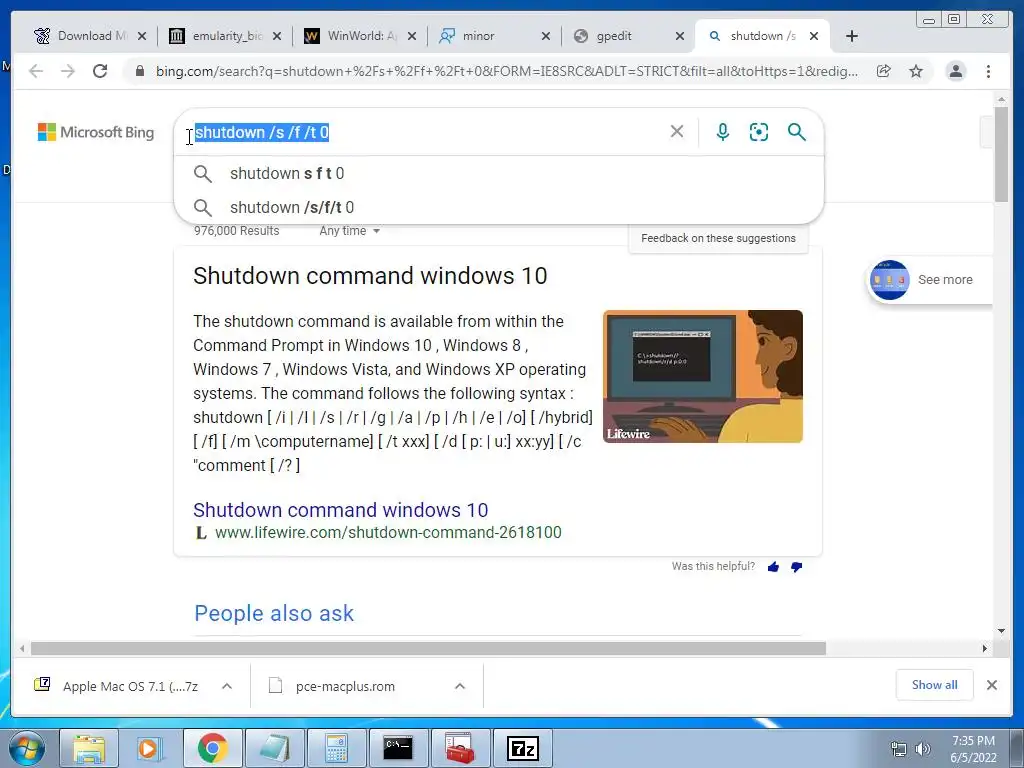Open Notepad taskbar icon

(274, 748)
